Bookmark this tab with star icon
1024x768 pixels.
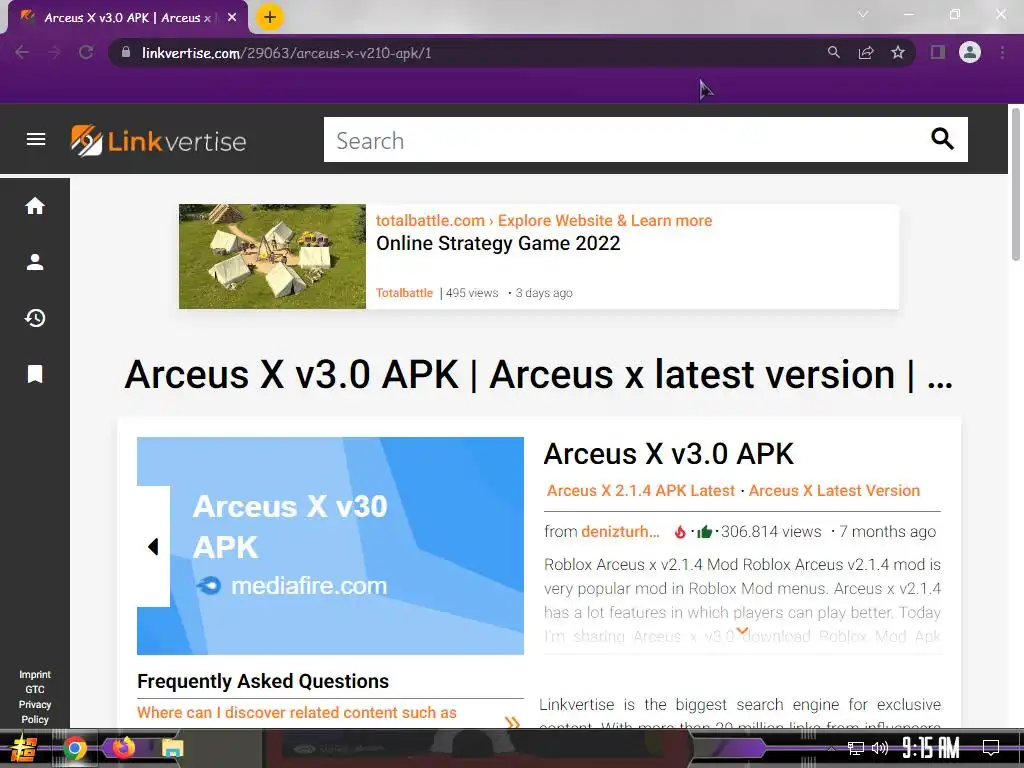coord(898,52)
